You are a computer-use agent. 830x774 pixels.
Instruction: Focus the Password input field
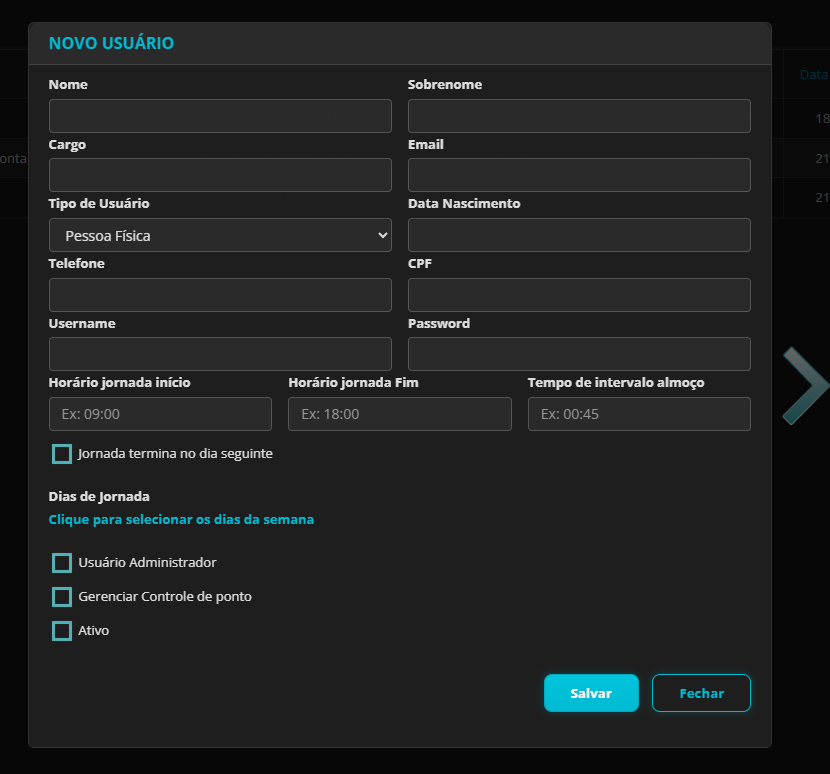(579, 354)
